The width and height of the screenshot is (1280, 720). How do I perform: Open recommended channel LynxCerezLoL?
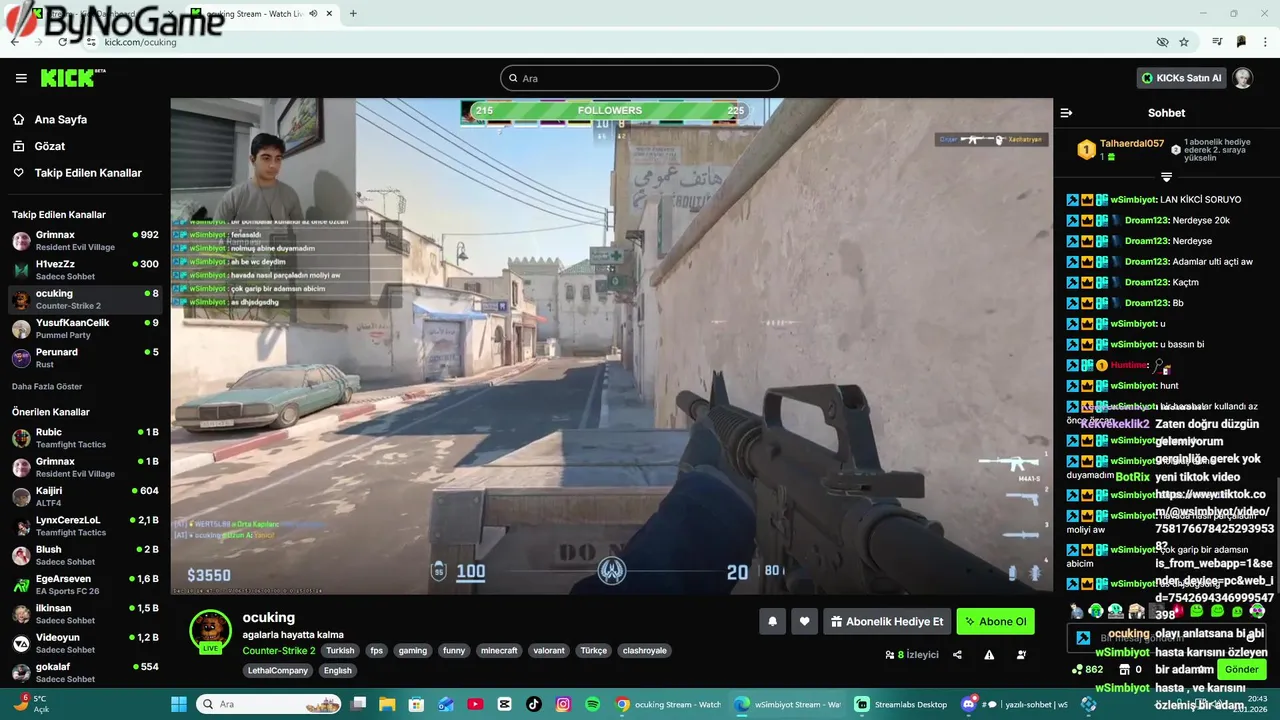[x=85, y=526]
